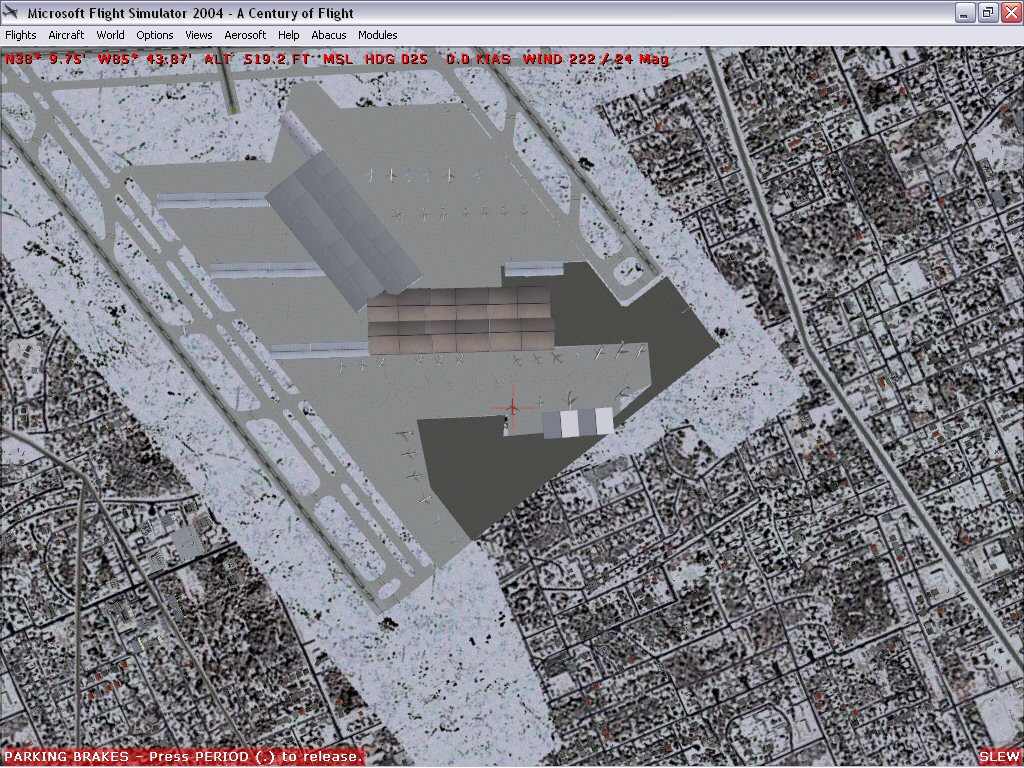
Task: Minimize the Flight Simulator window
Action: [965, 13]
